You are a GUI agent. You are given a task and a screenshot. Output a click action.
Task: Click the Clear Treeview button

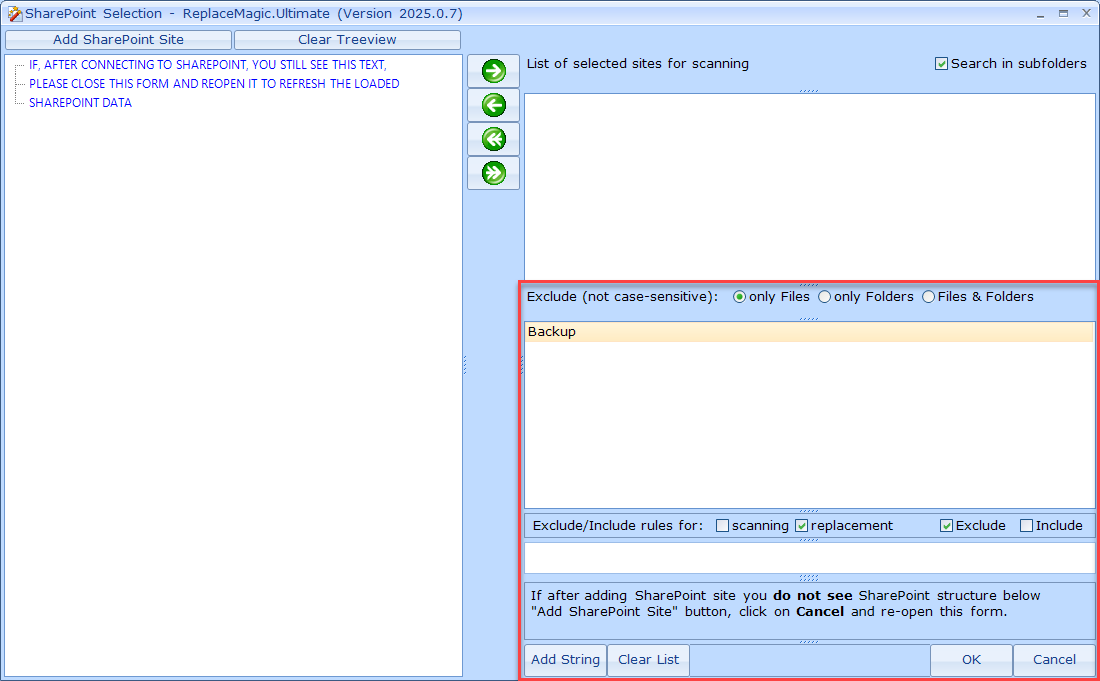(347, 40)
